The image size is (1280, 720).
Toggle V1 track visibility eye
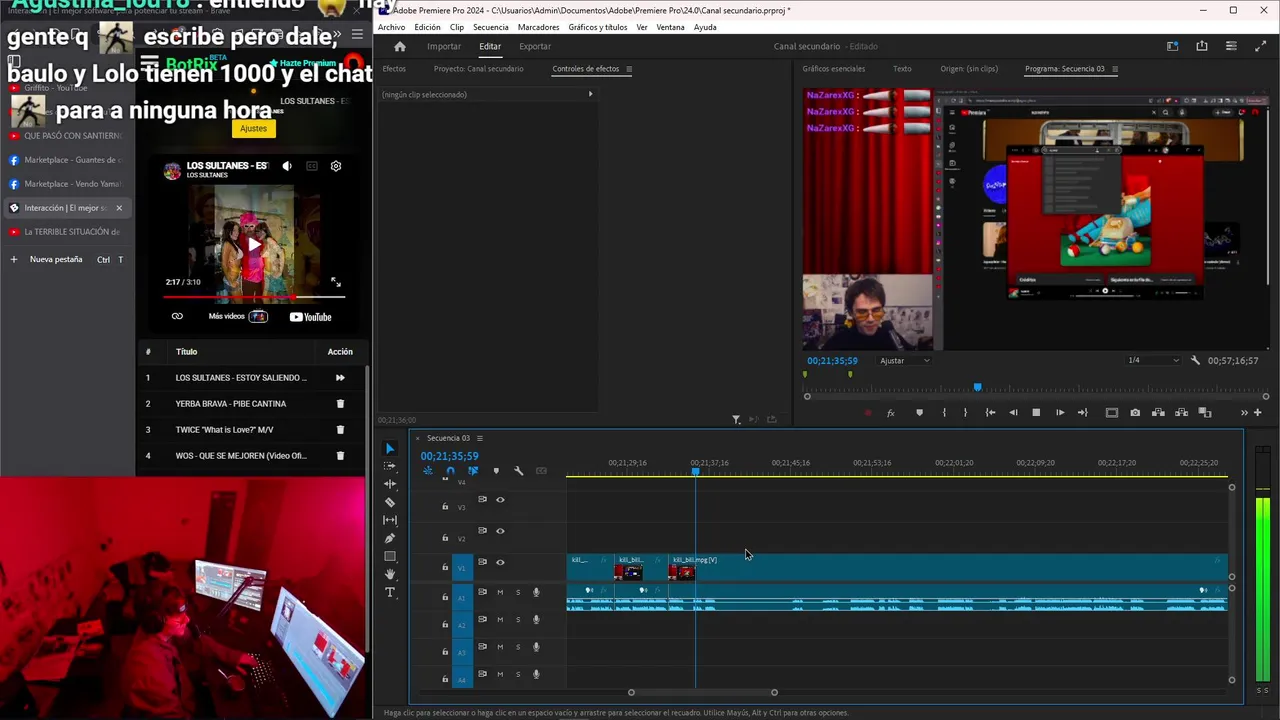500,562
